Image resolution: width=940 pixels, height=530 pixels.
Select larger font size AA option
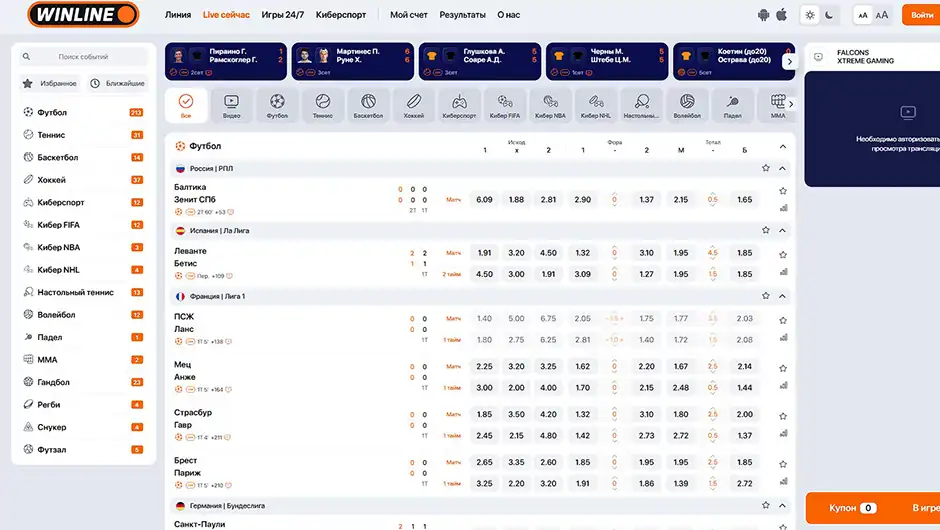[x=881, y=15]
